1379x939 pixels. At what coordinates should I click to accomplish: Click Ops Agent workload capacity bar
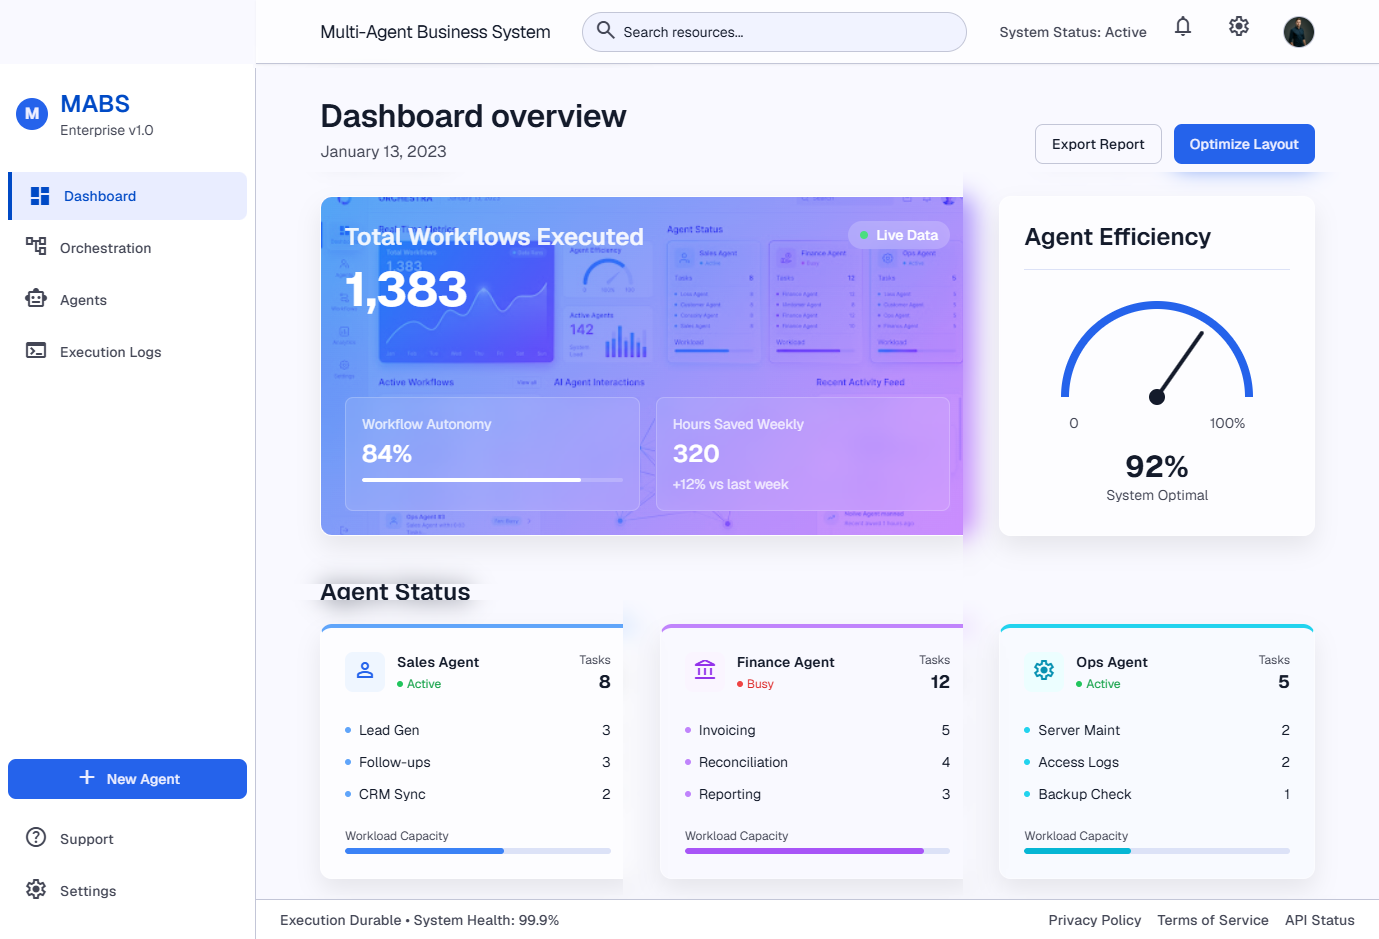click(1157, 851)
